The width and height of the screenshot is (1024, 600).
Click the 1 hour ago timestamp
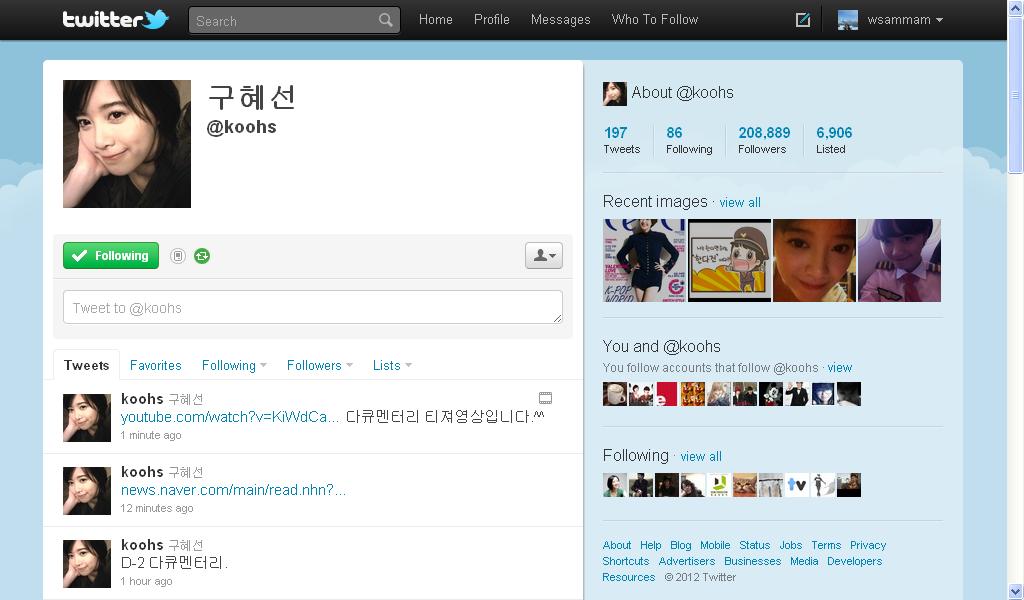point(146,582)
